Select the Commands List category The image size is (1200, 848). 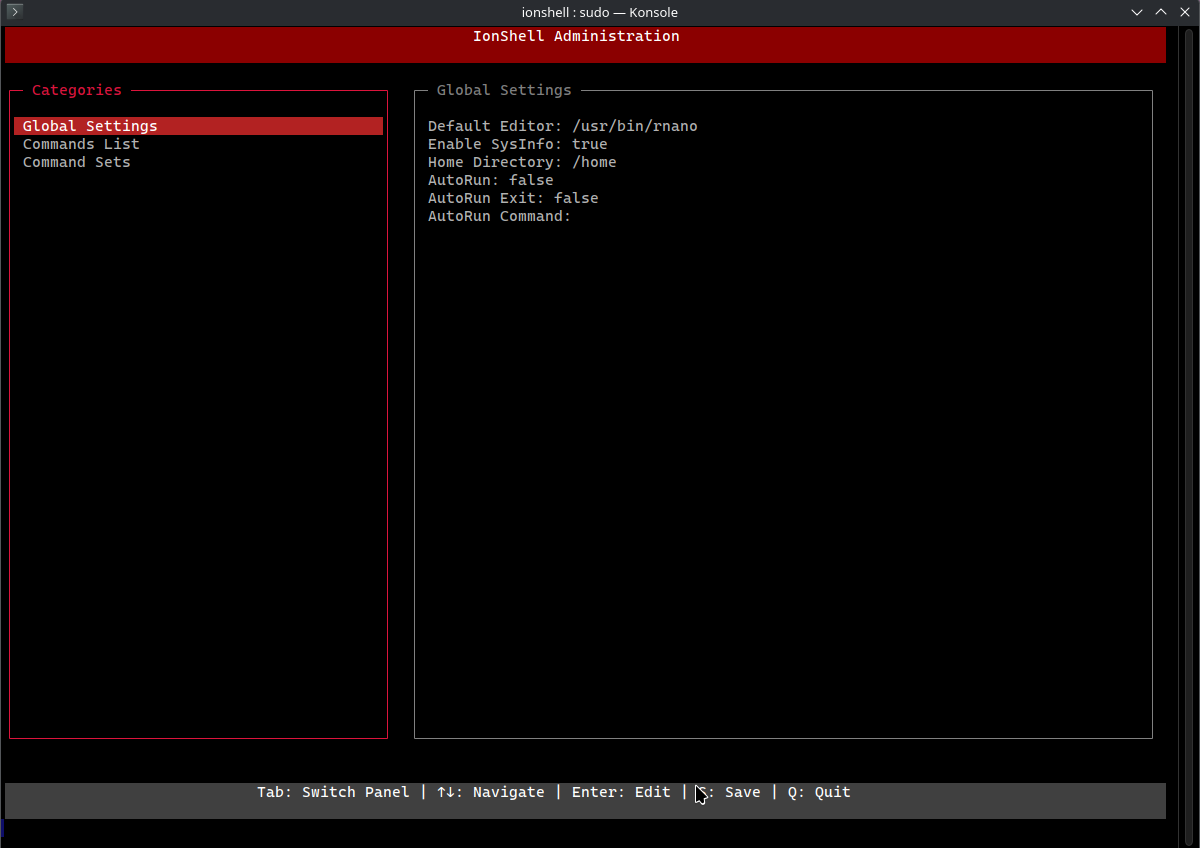tap(81, 143)
